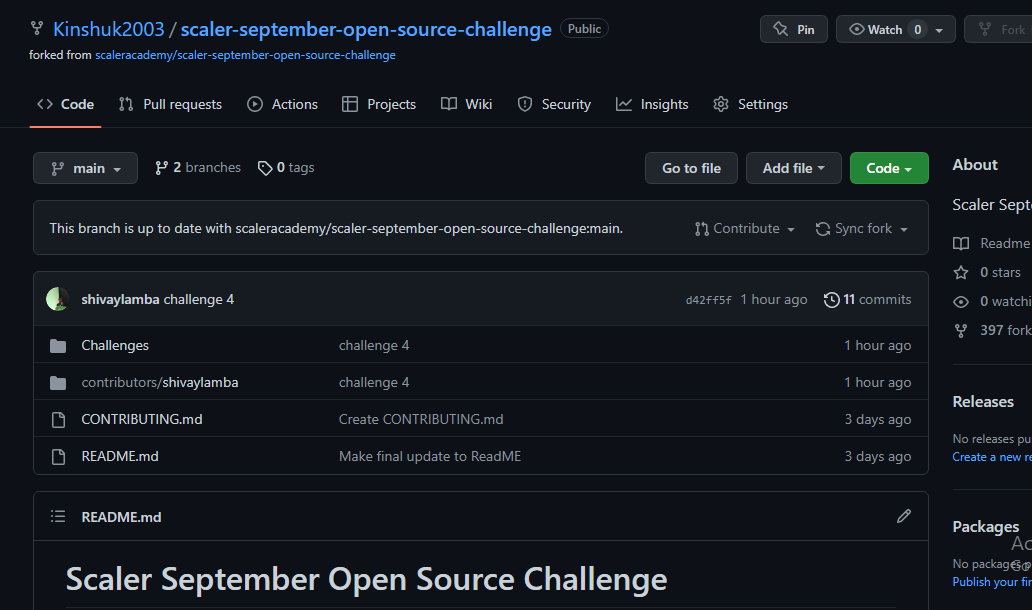
Task: Open README.md in the file list
Action: (x=120, y=456)
